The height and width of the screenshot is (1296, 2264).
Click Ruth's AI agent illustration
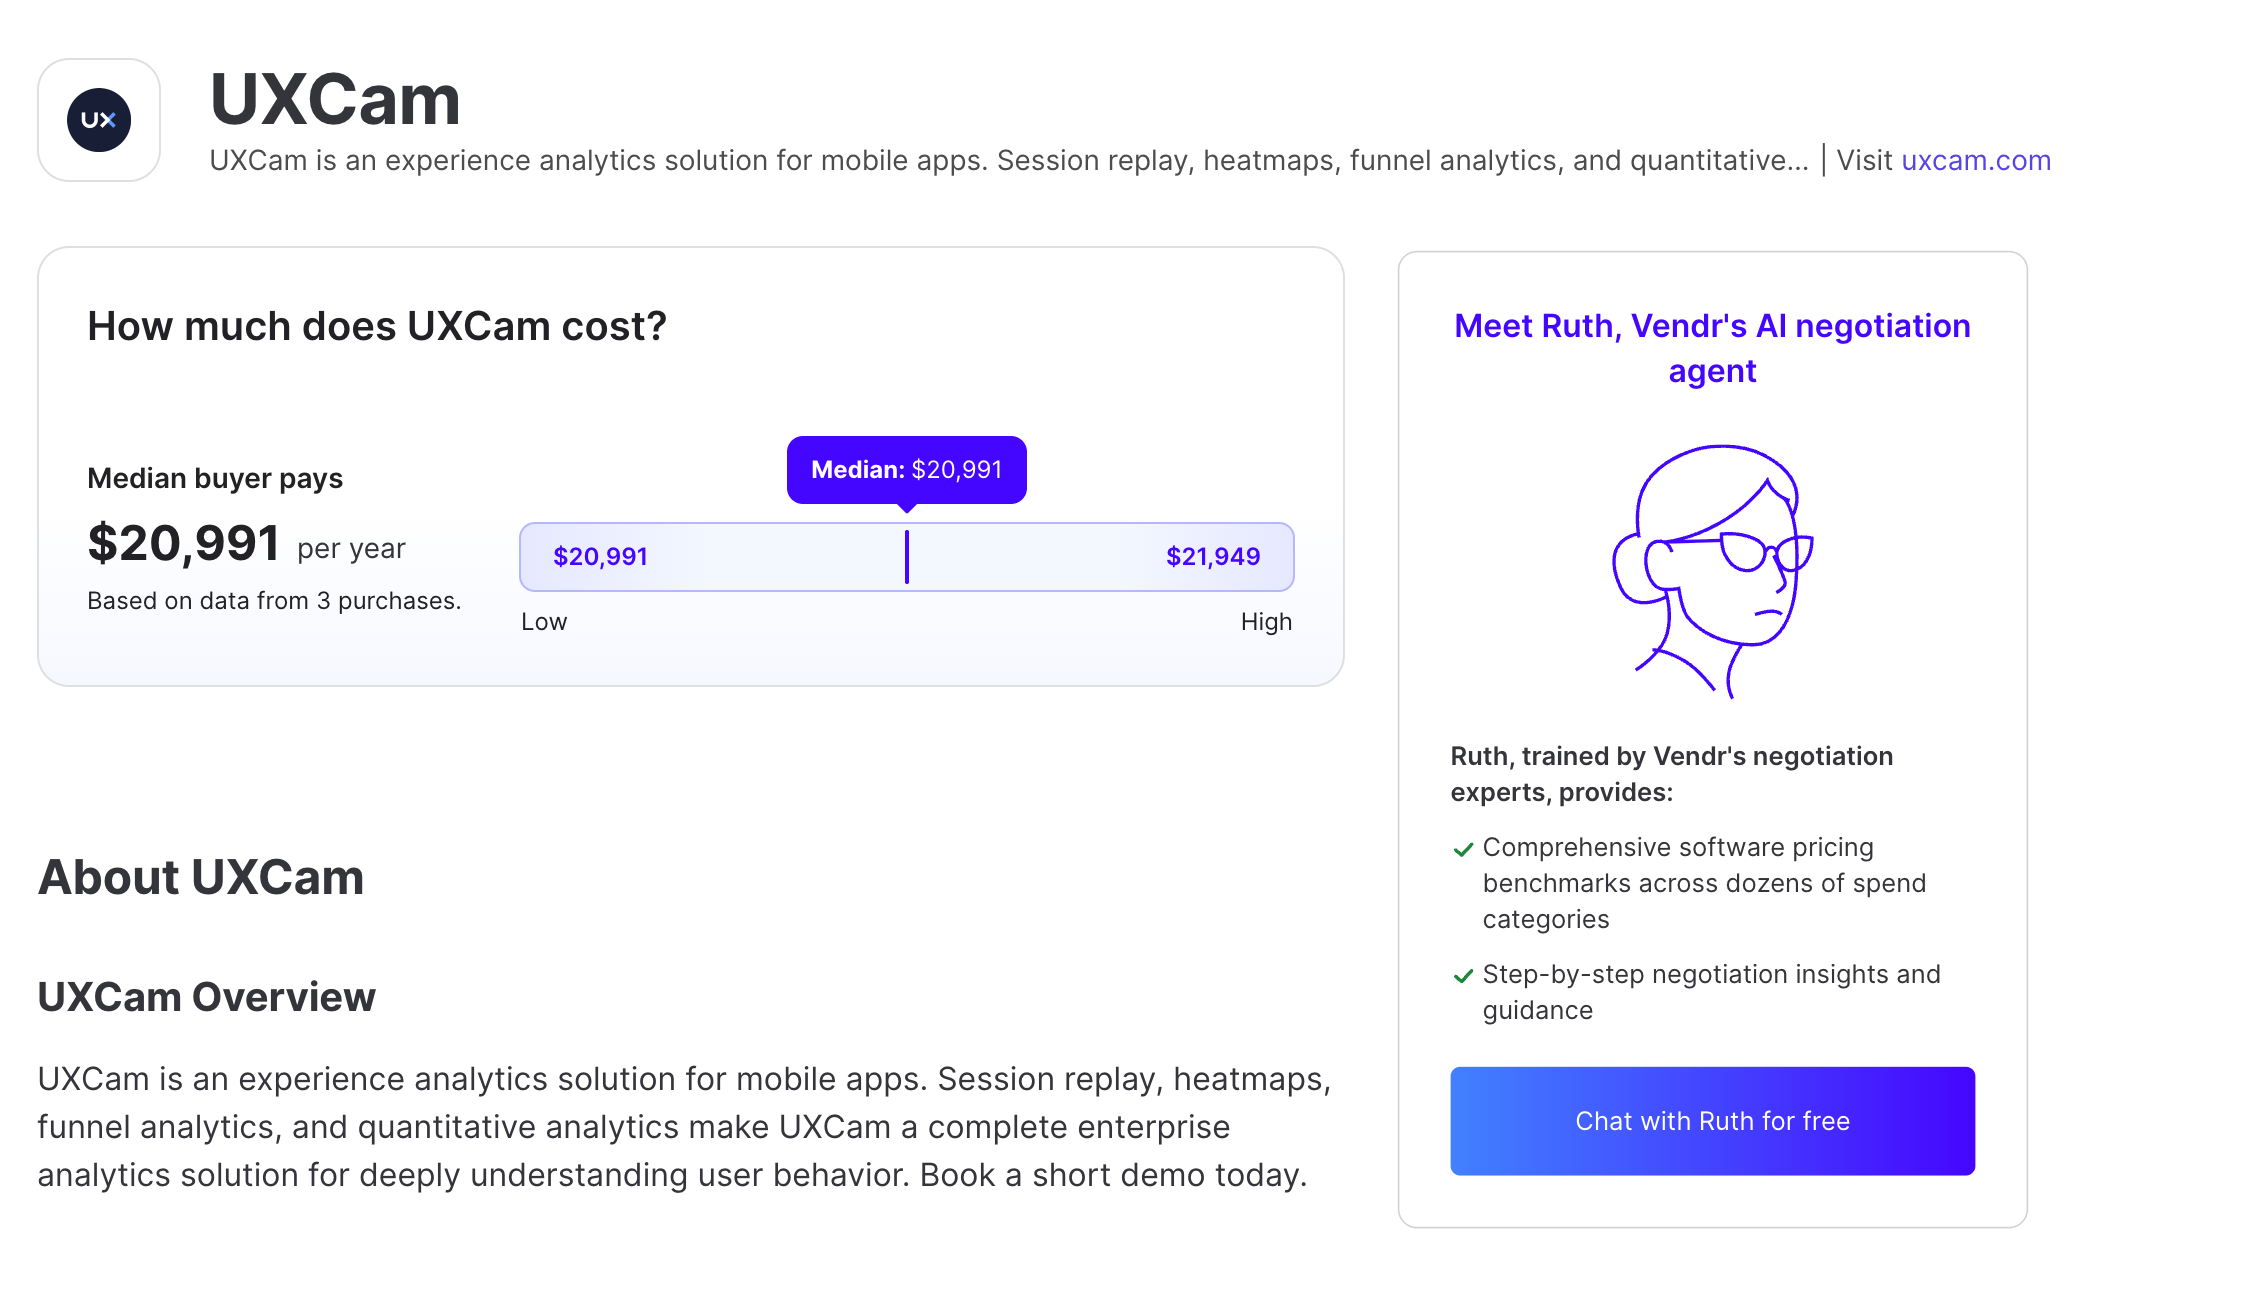pyautogui.click(x=1713, y=571)
